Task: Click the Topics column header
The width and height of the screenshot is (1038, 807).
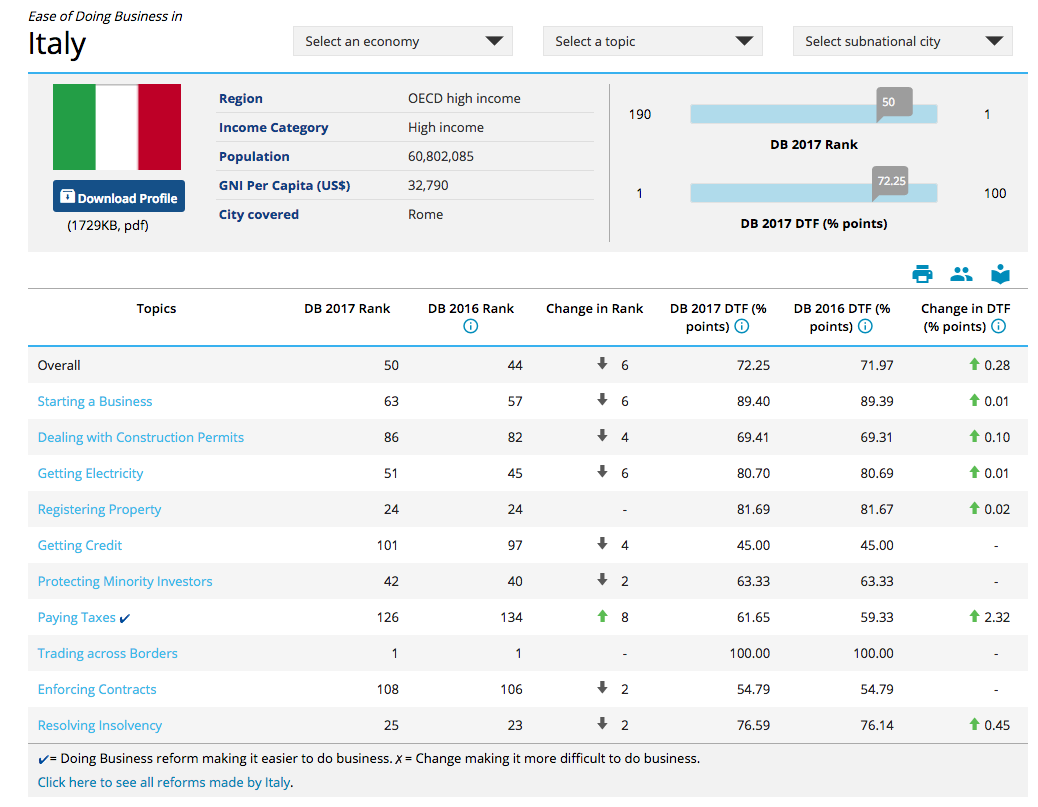Action: pos(156,309)
